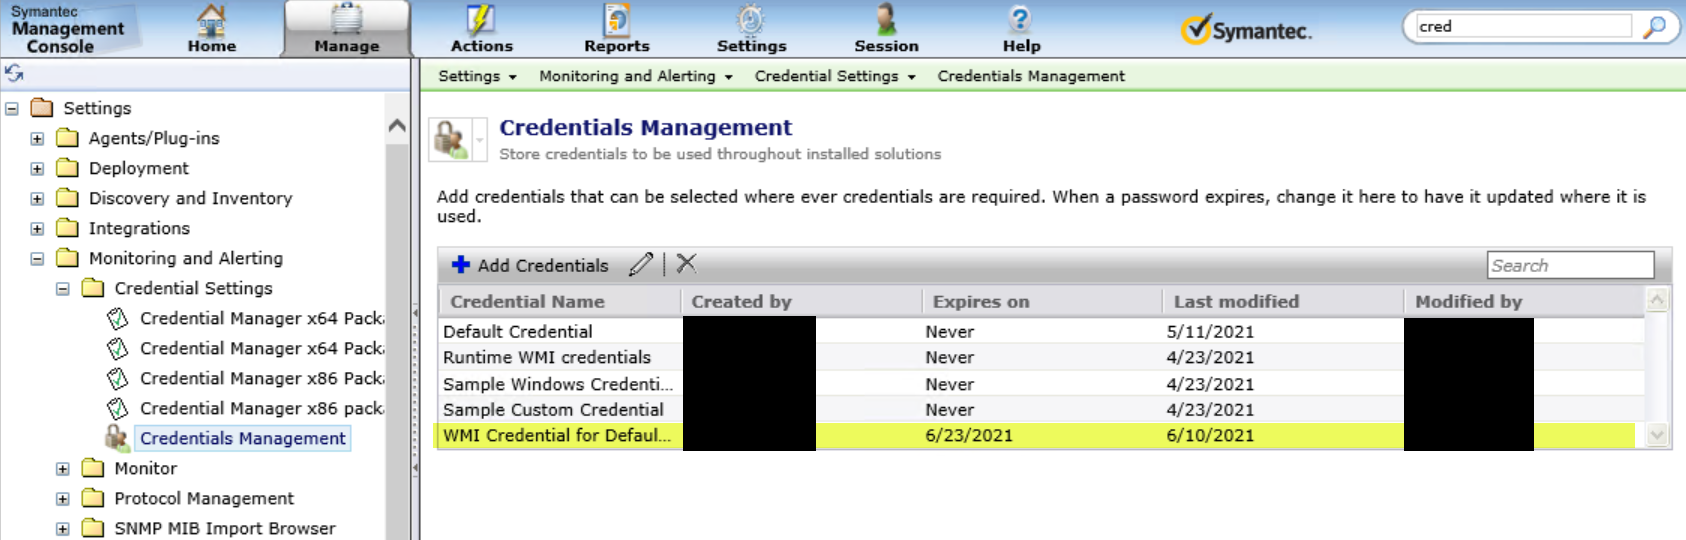The width and height of the screenshot is (1686, 540).
Task: Expand the Monitor folder
Action: click(x=62, y=468)
